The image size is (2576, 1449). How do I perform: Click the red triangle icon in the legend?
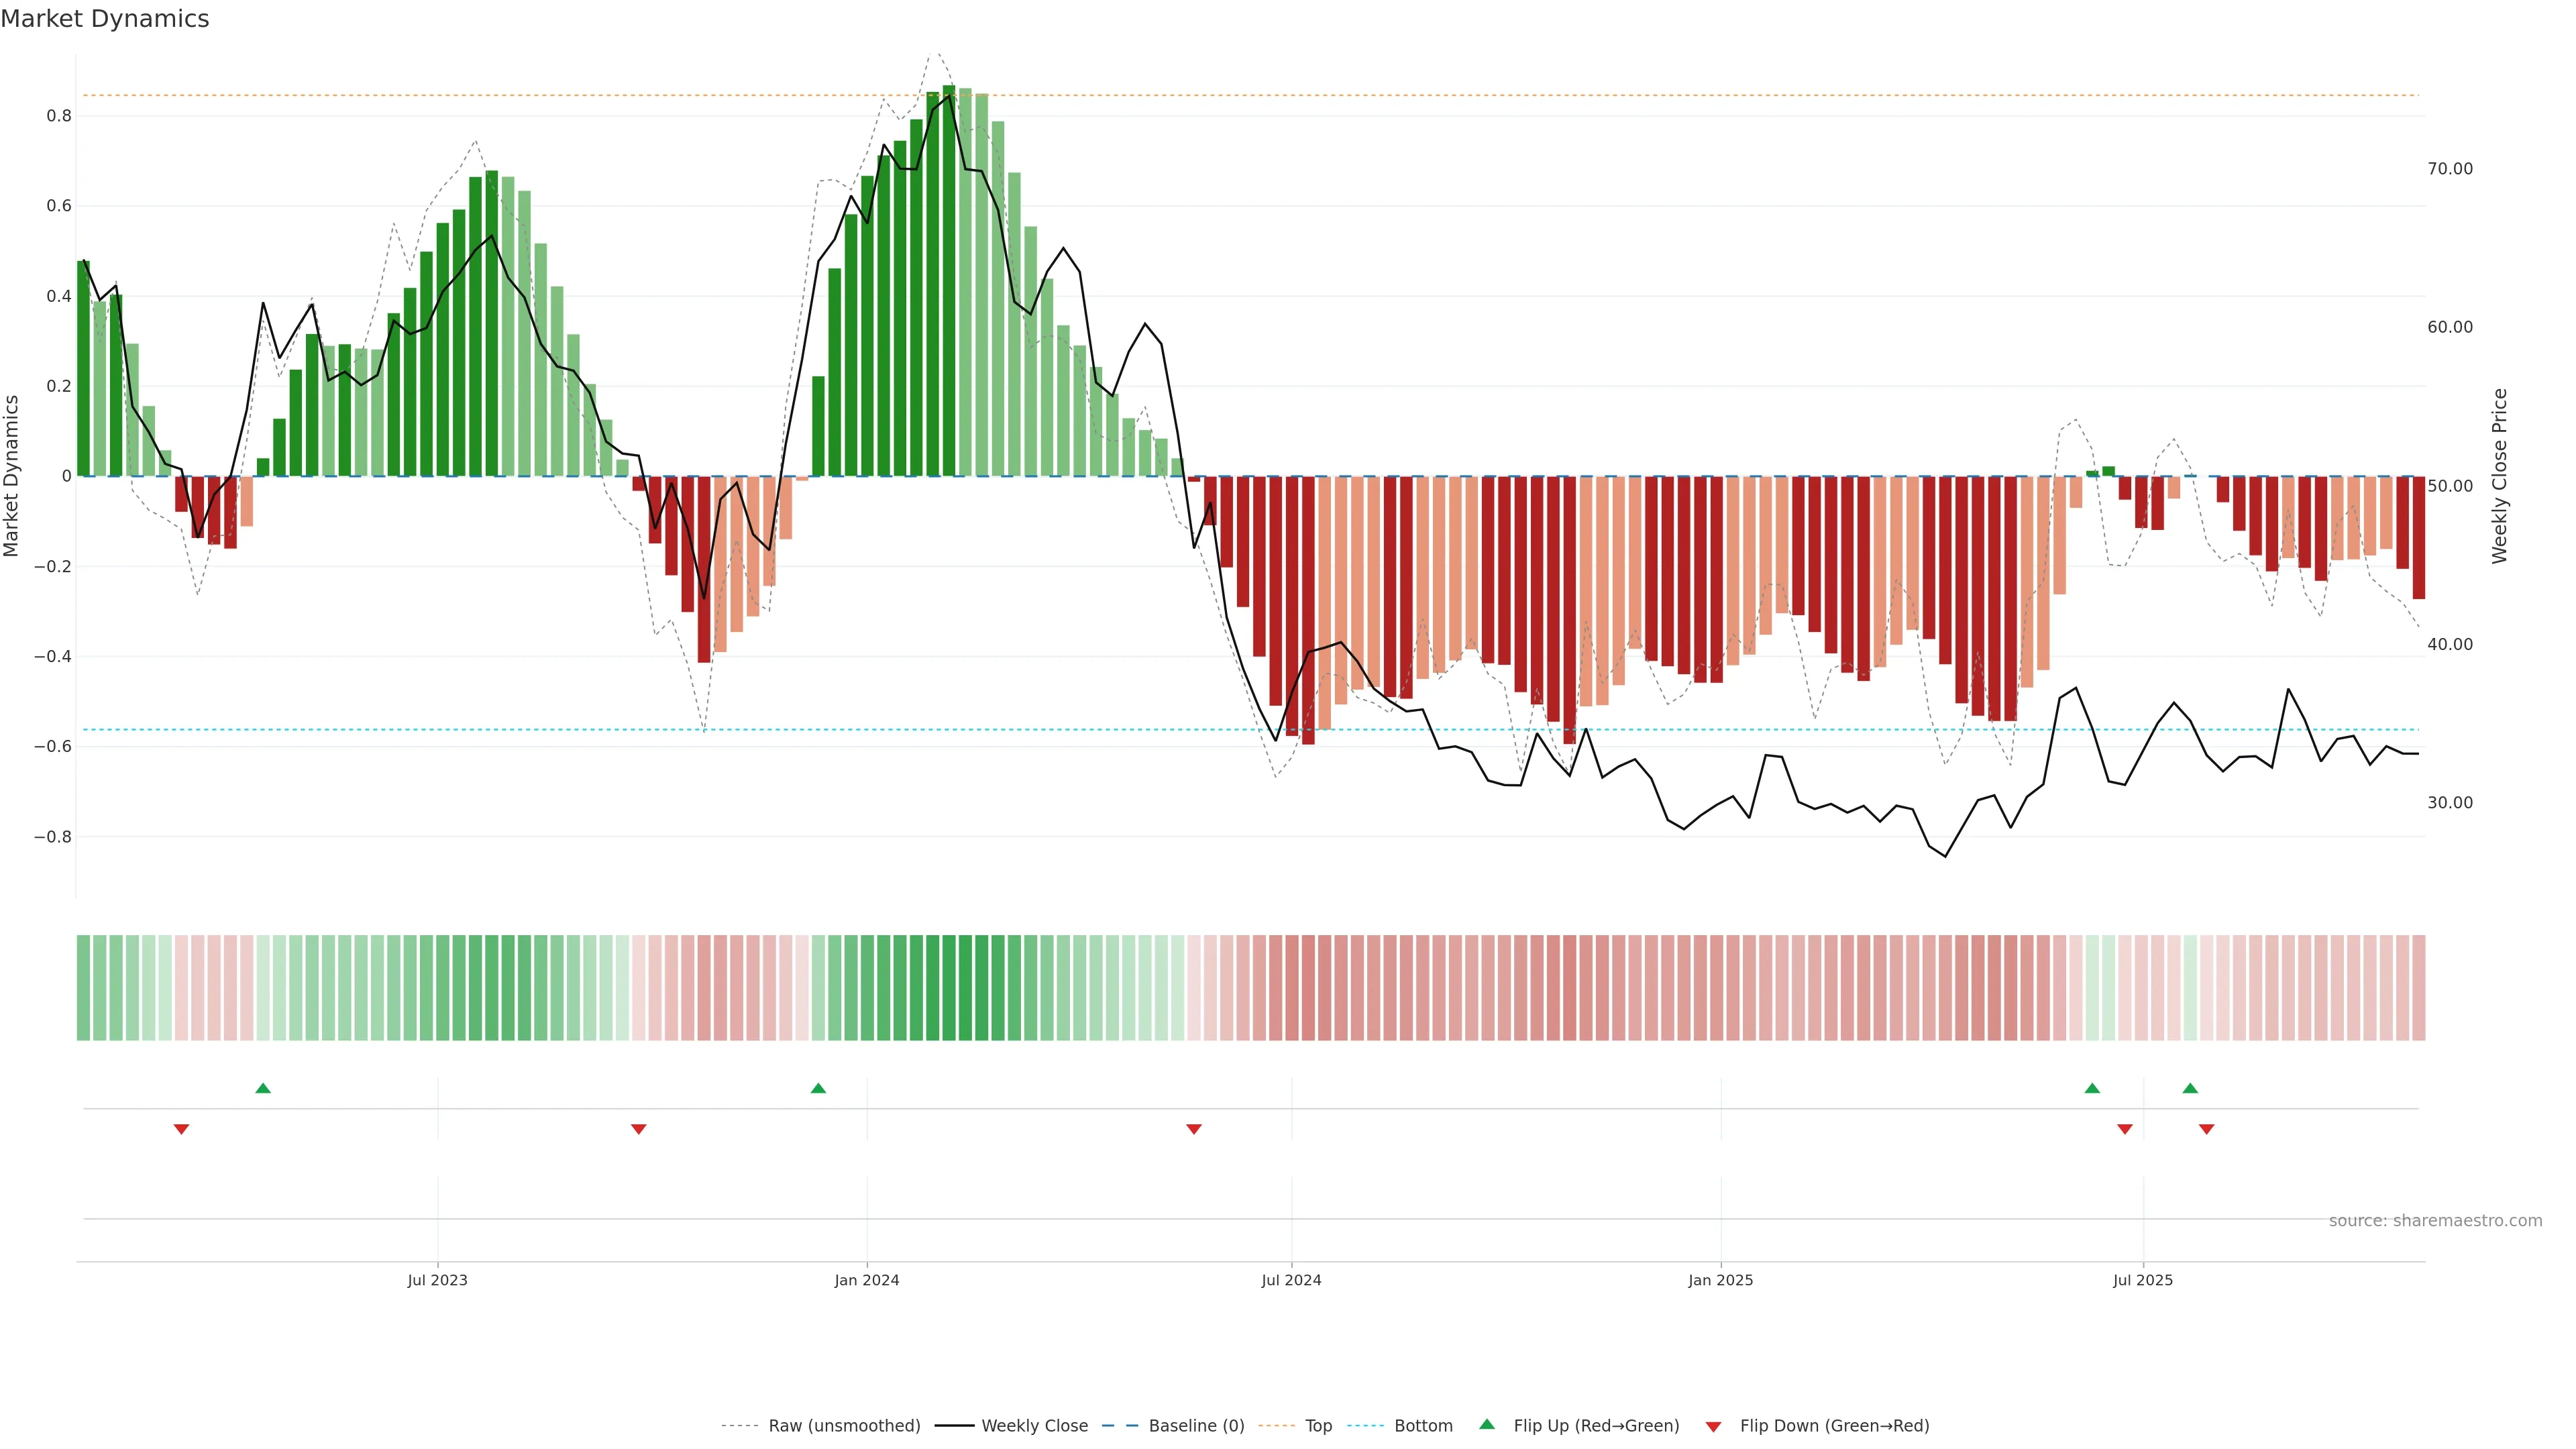[1713, 1427]
